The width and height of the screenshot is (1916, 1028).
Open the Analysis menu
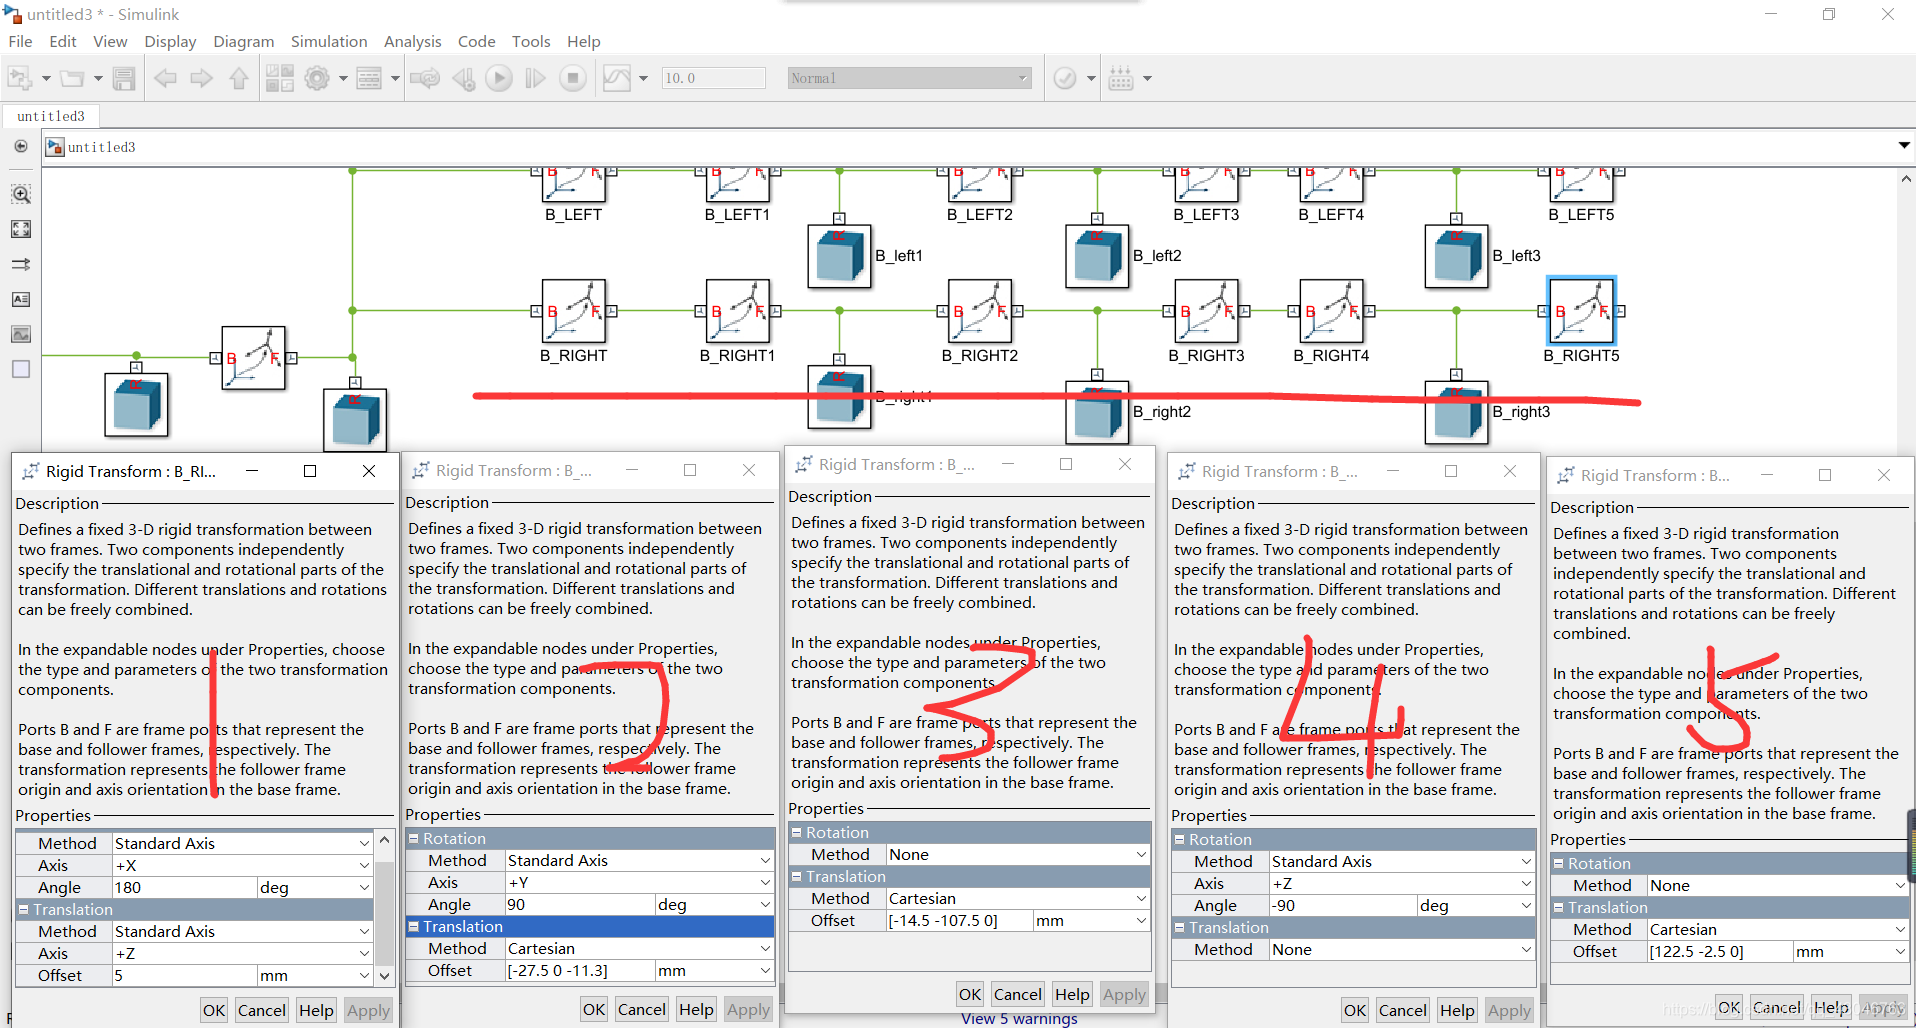click(412, 41)
